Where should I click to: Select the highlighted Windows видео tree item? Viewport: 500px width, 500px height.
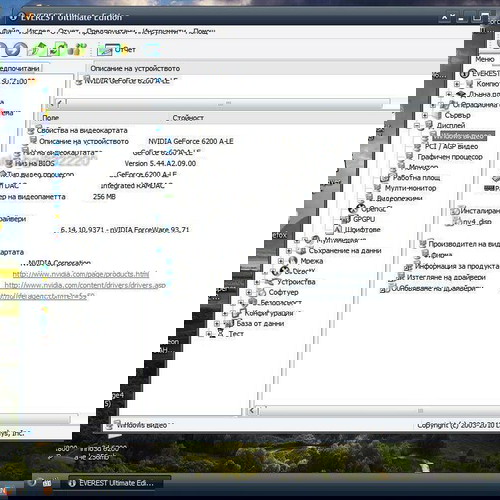pyautogui.click(x=463, y=136)
